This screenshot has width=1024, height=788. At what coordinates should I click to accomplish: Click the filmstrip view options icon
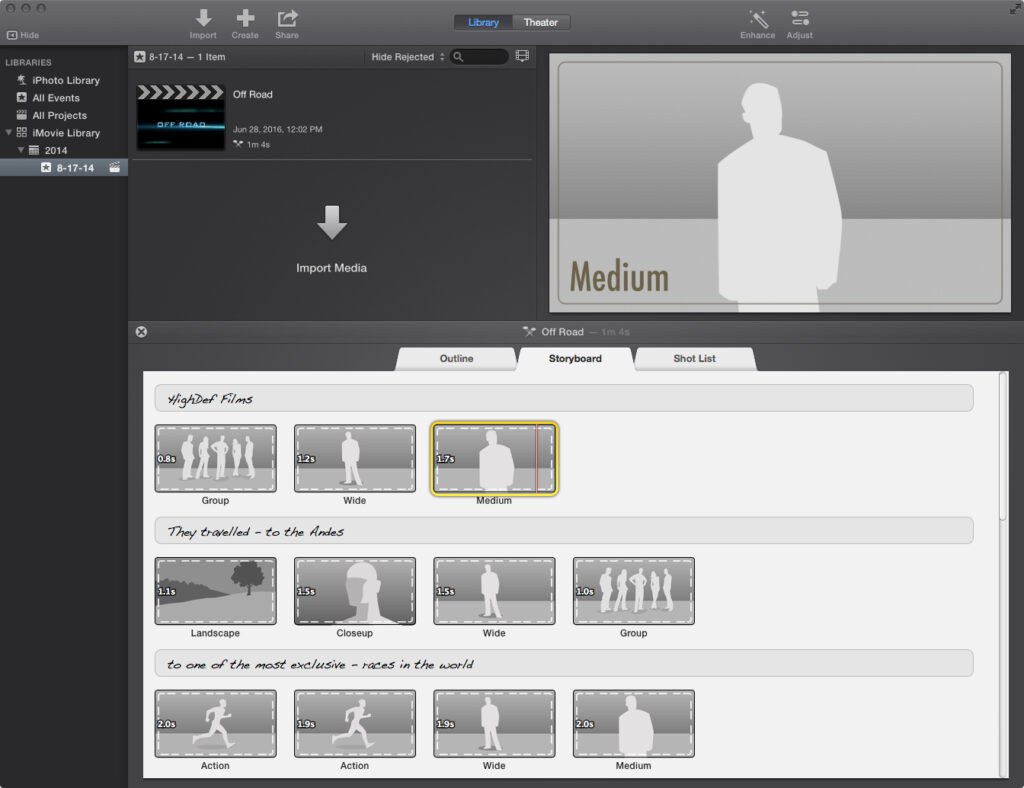[x=522, y=57]
